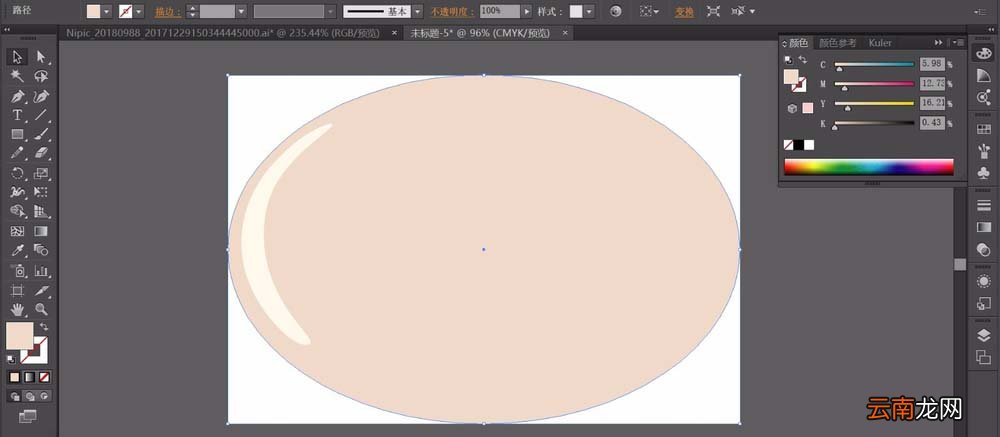This screenshot has height=437, width=1000.
Task: Open the opacity 100% arrow dropdown
Action: click(x=526, y=11)
